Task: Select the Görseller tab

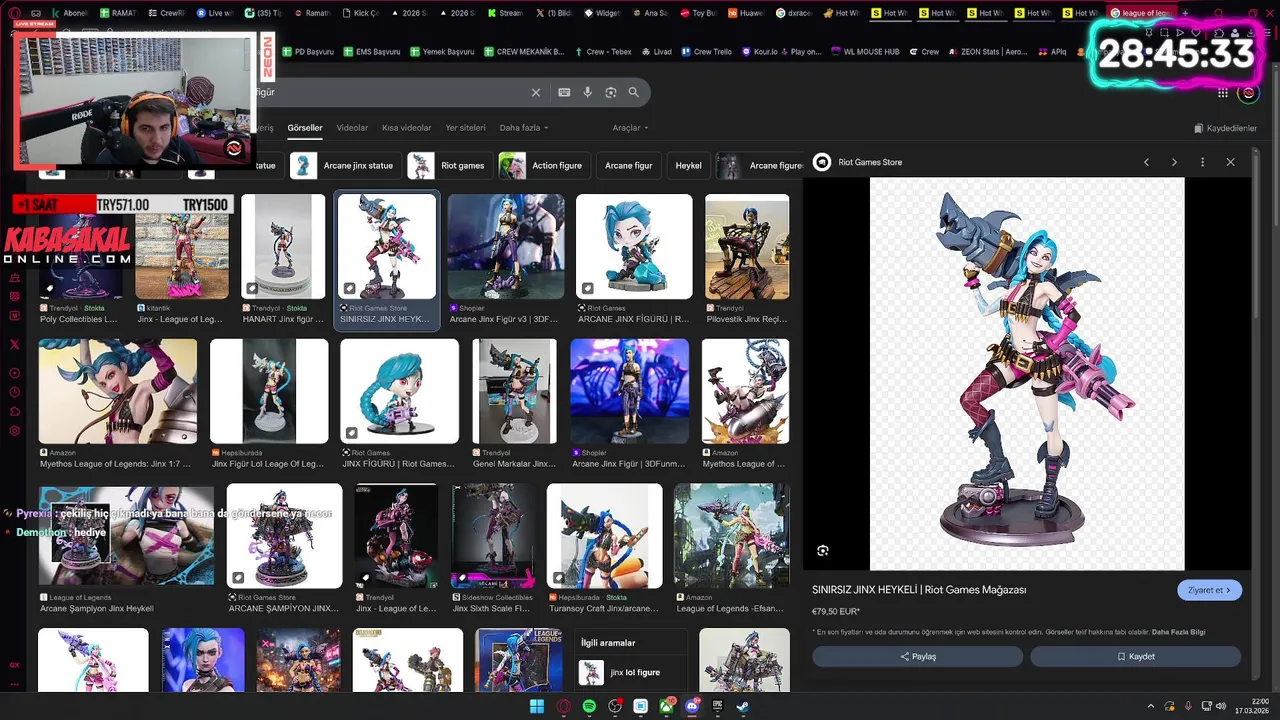Action: (x=305, y=128)
